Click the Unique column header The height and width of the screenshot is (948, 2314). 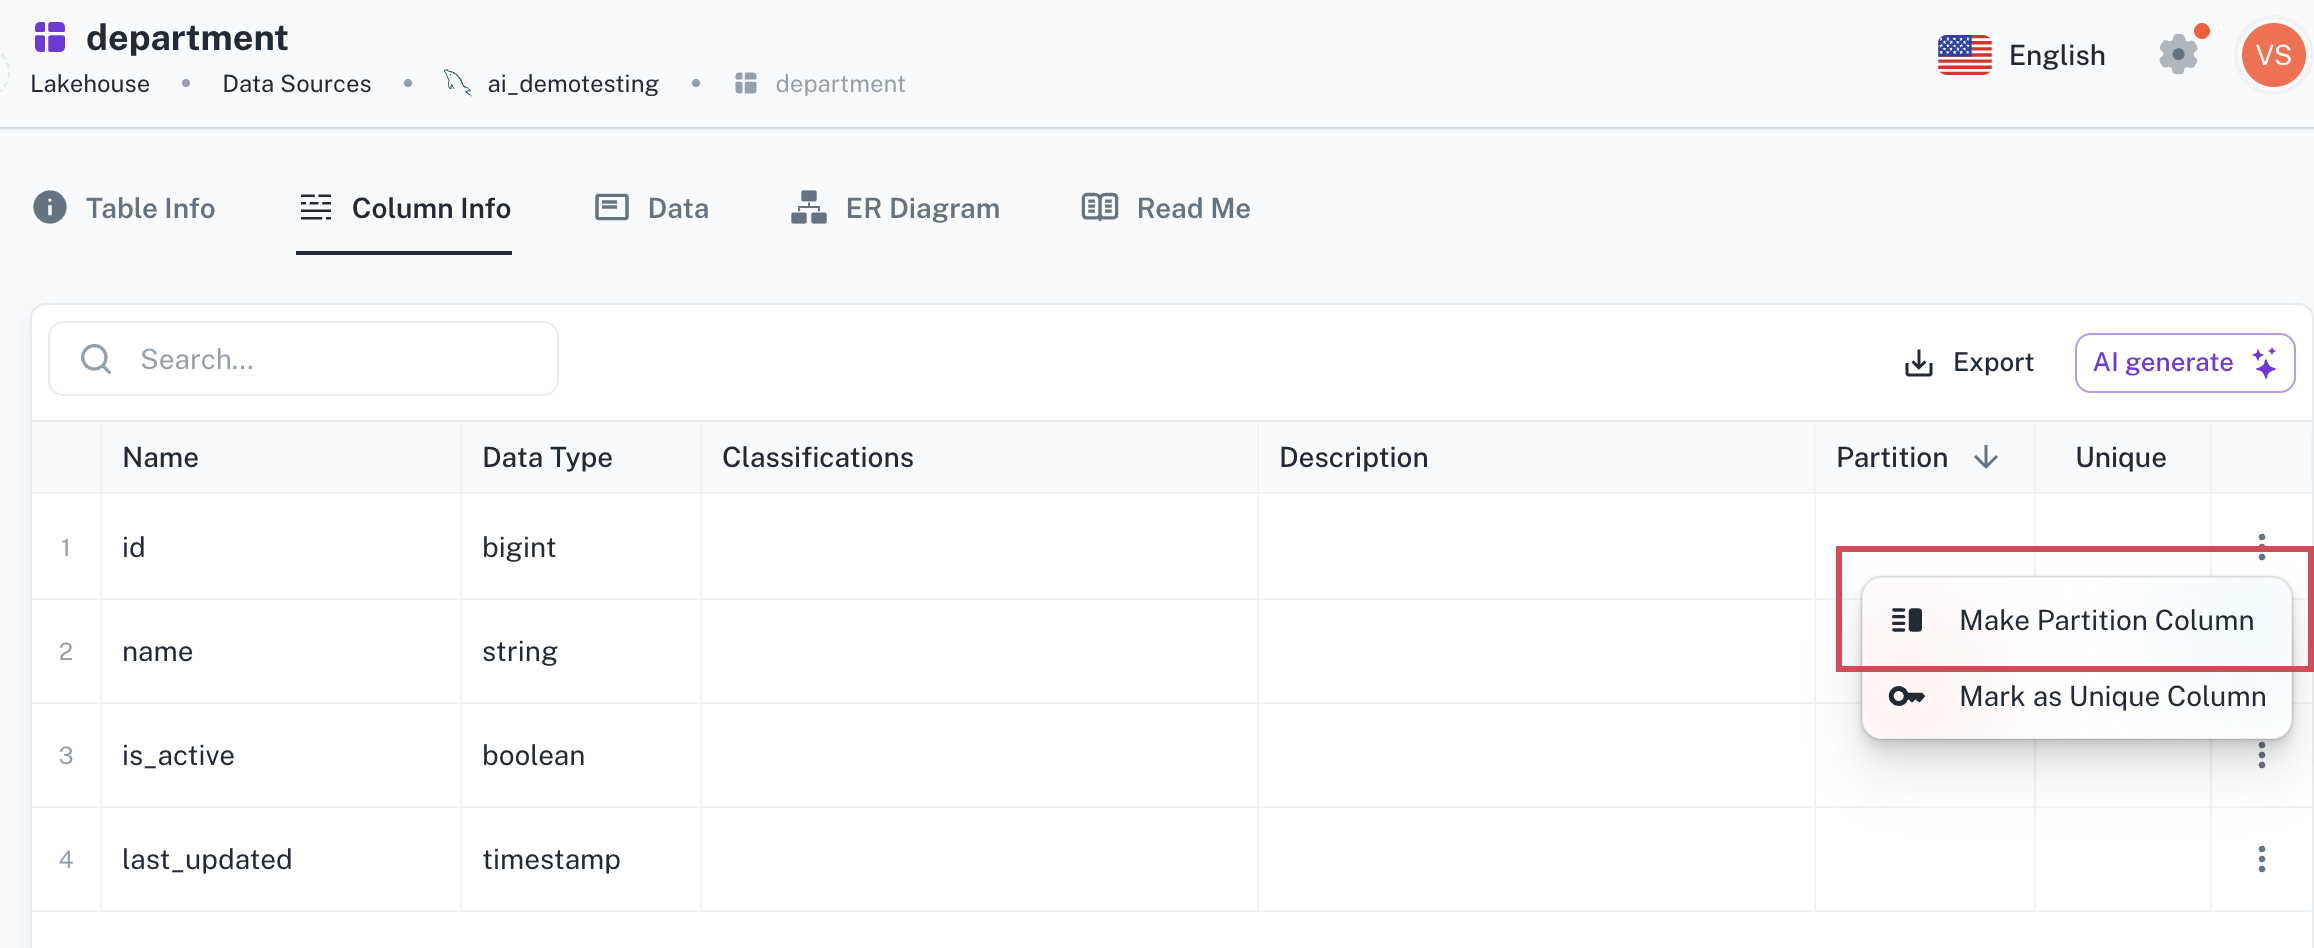[2121, 457]
